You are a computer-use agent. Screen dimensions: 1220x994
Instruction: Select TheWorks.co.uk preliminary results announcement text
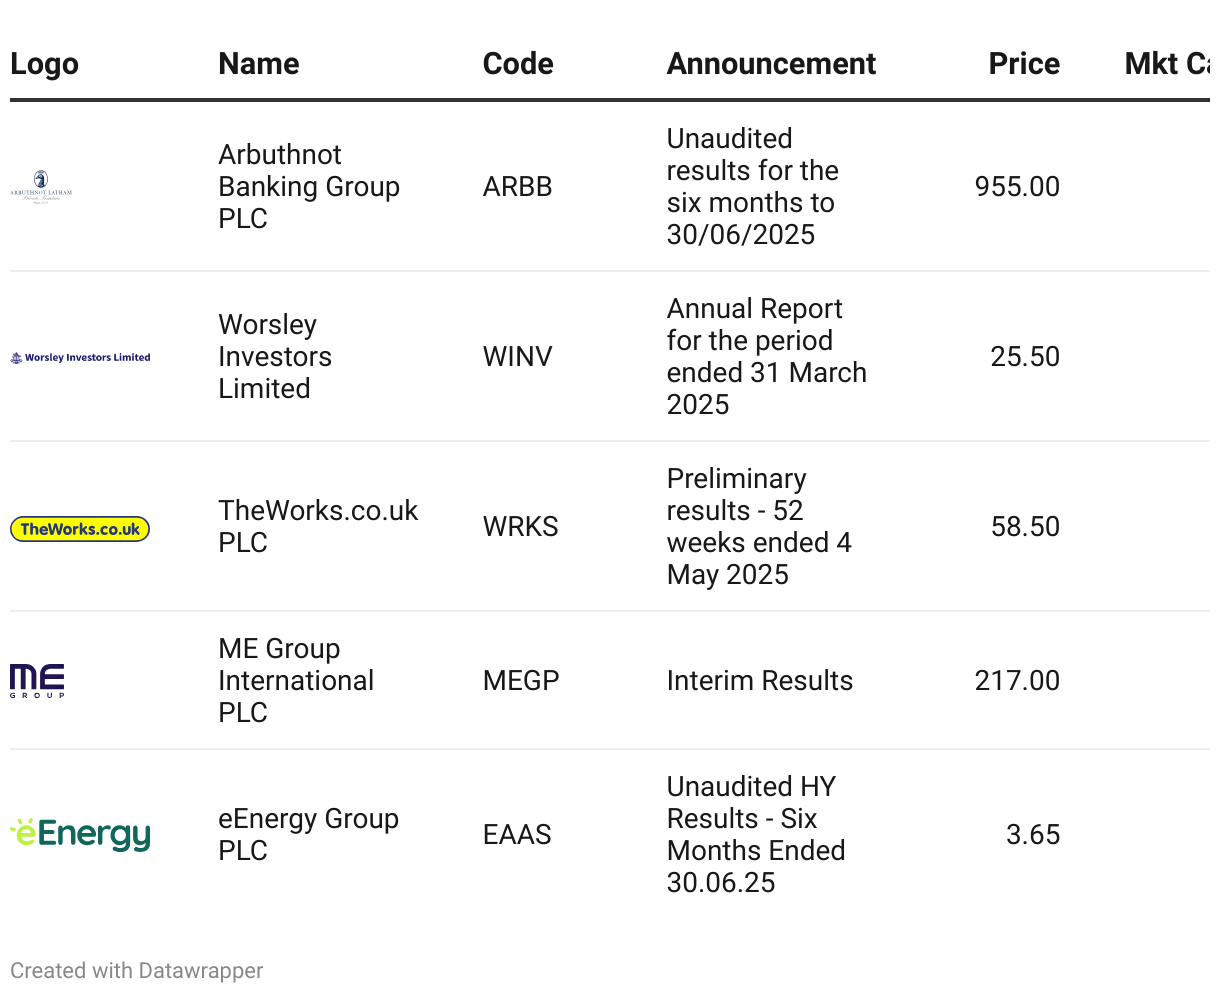tap(759, 526)
